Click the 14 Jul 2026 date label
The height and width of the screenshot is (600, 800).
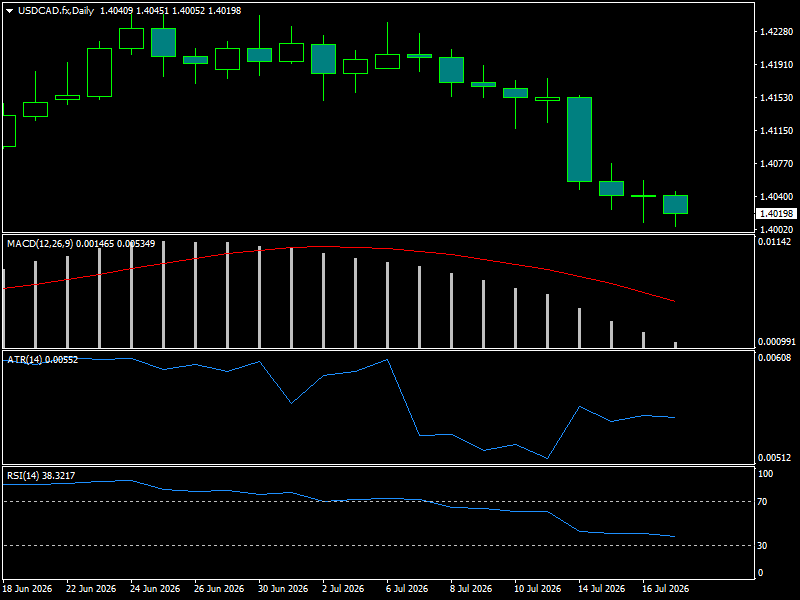pos(601,589)
